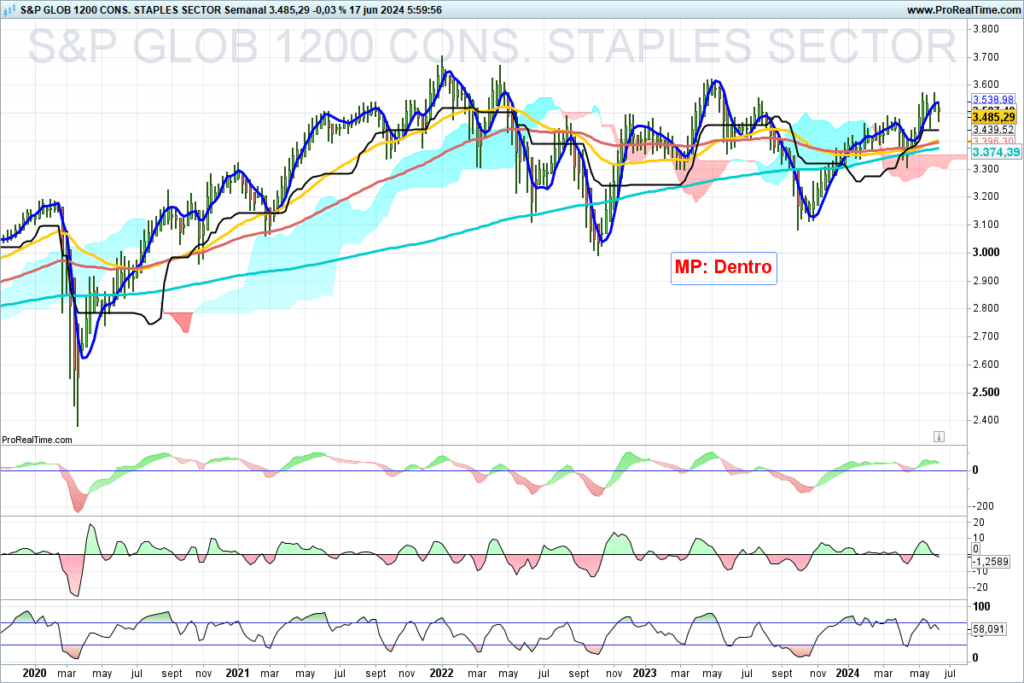The image size is (1024, 683).
Task: Click the chart icon beside the title
Action: [x=10, y=10]
